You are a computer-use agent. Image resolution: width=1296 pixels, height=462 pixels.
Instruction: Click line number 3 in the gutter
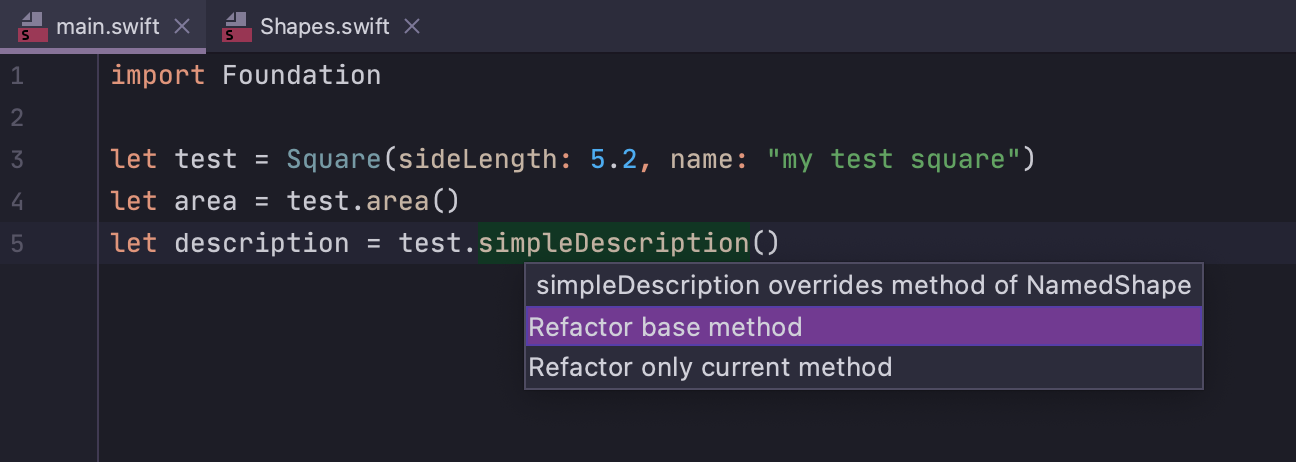pos(17,160)
